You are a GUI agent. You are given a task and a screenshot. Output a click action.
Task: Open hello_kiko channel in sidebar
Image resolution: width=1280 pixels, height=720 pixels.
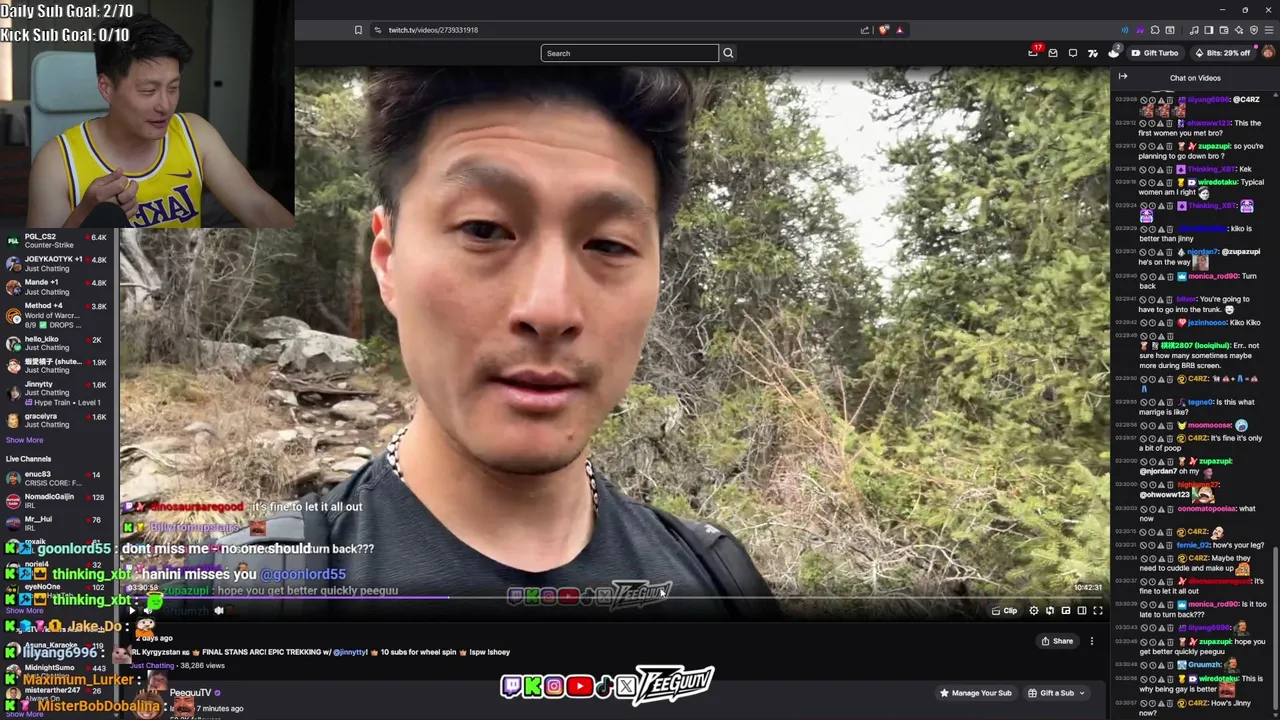(57, 343)
